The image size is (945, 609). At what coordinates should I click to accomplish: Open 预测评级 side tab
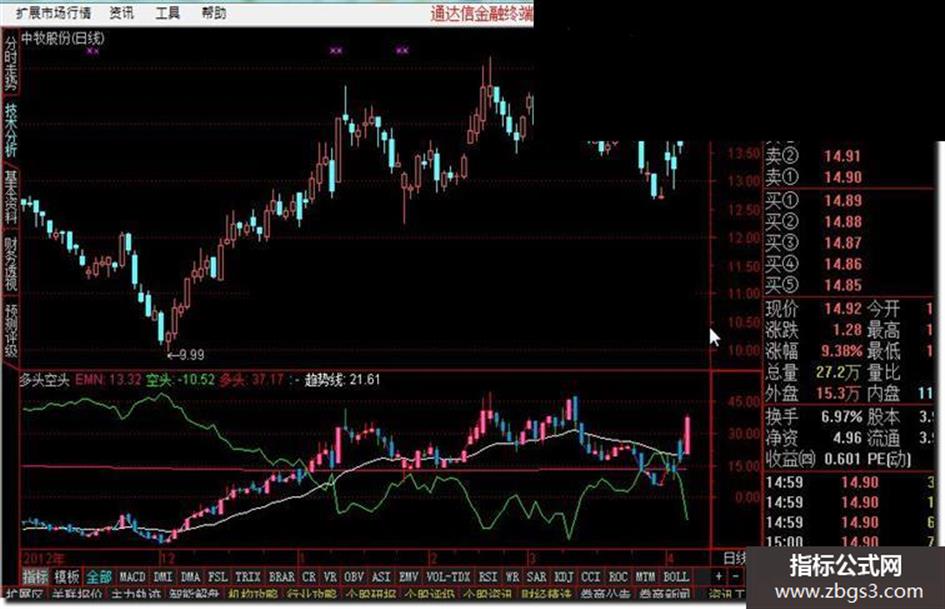[x=11, y=331]
